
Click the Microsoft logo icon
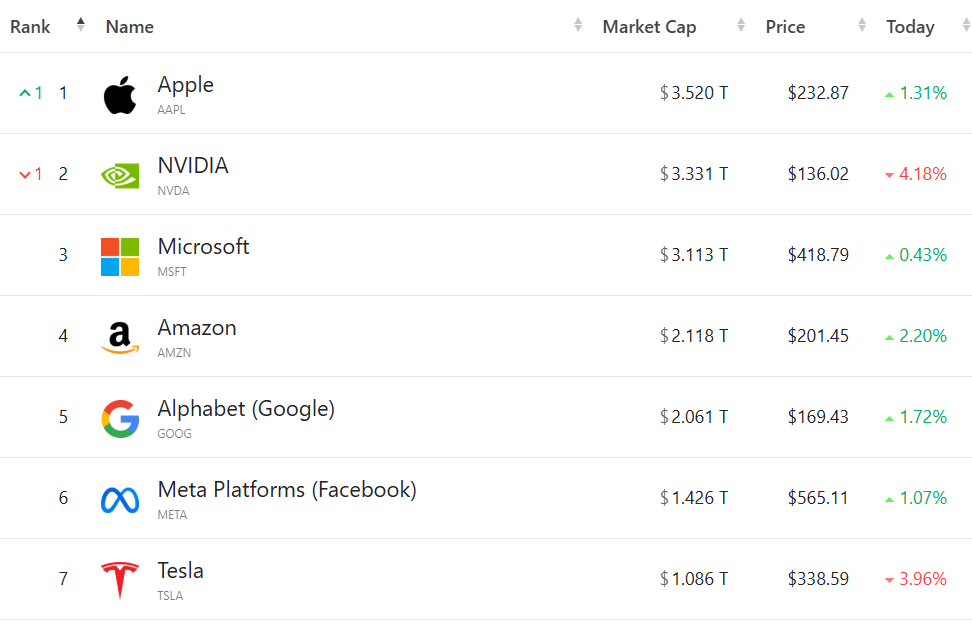tap(120, 257)
